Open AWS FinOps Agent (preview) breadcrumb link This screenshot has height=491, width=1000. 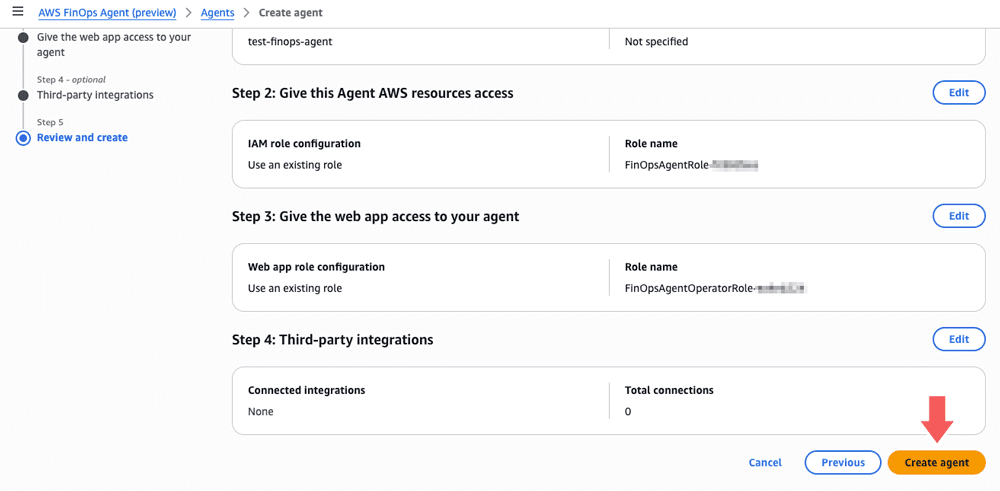pos(107,13)
